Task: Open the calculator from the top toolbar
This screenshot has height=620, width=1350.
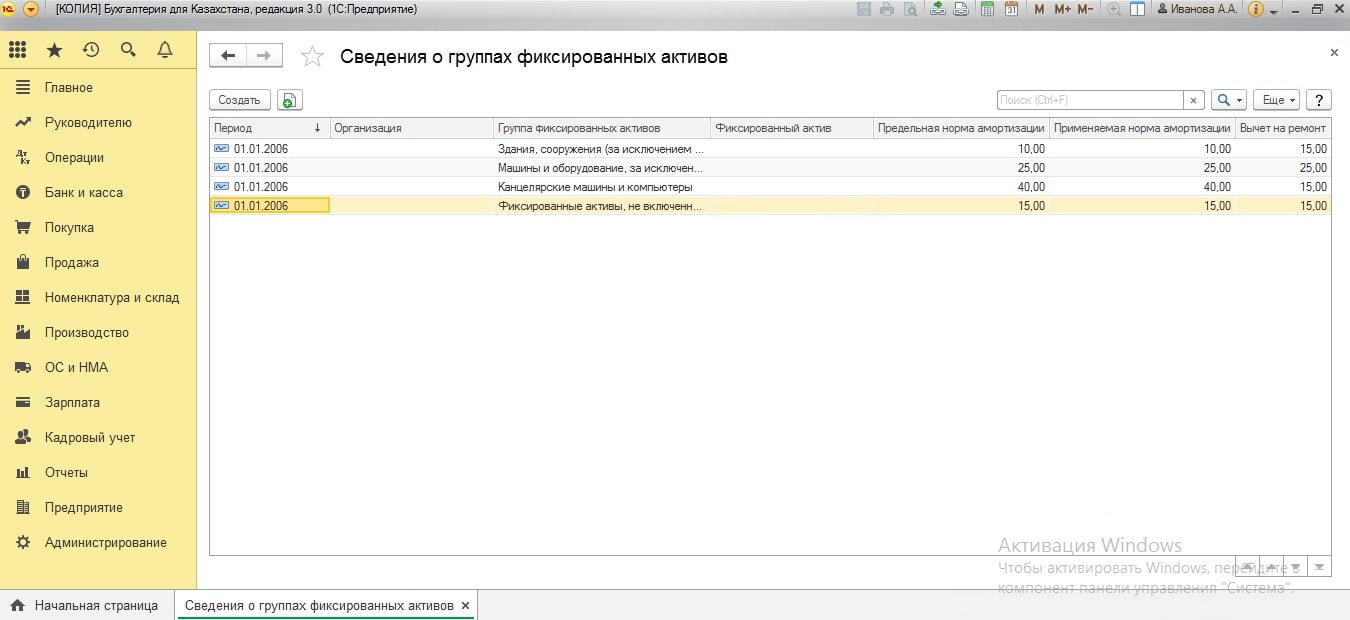Action: (x=988, y=9)
